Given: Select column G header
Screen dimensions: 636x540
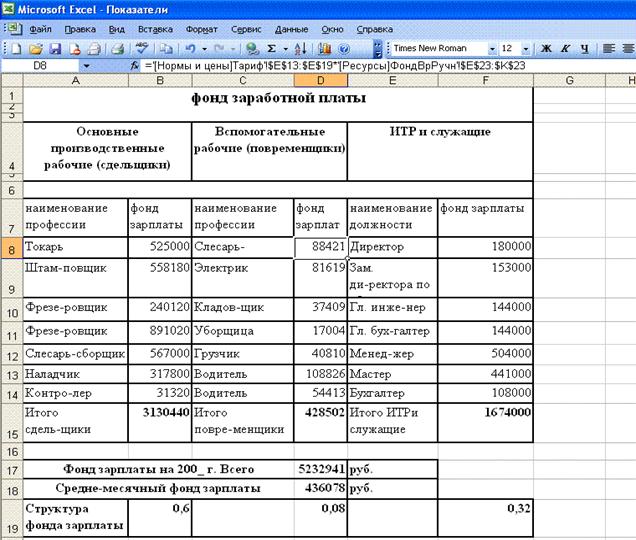Looking at the screenshot, I should coord(569,80).
